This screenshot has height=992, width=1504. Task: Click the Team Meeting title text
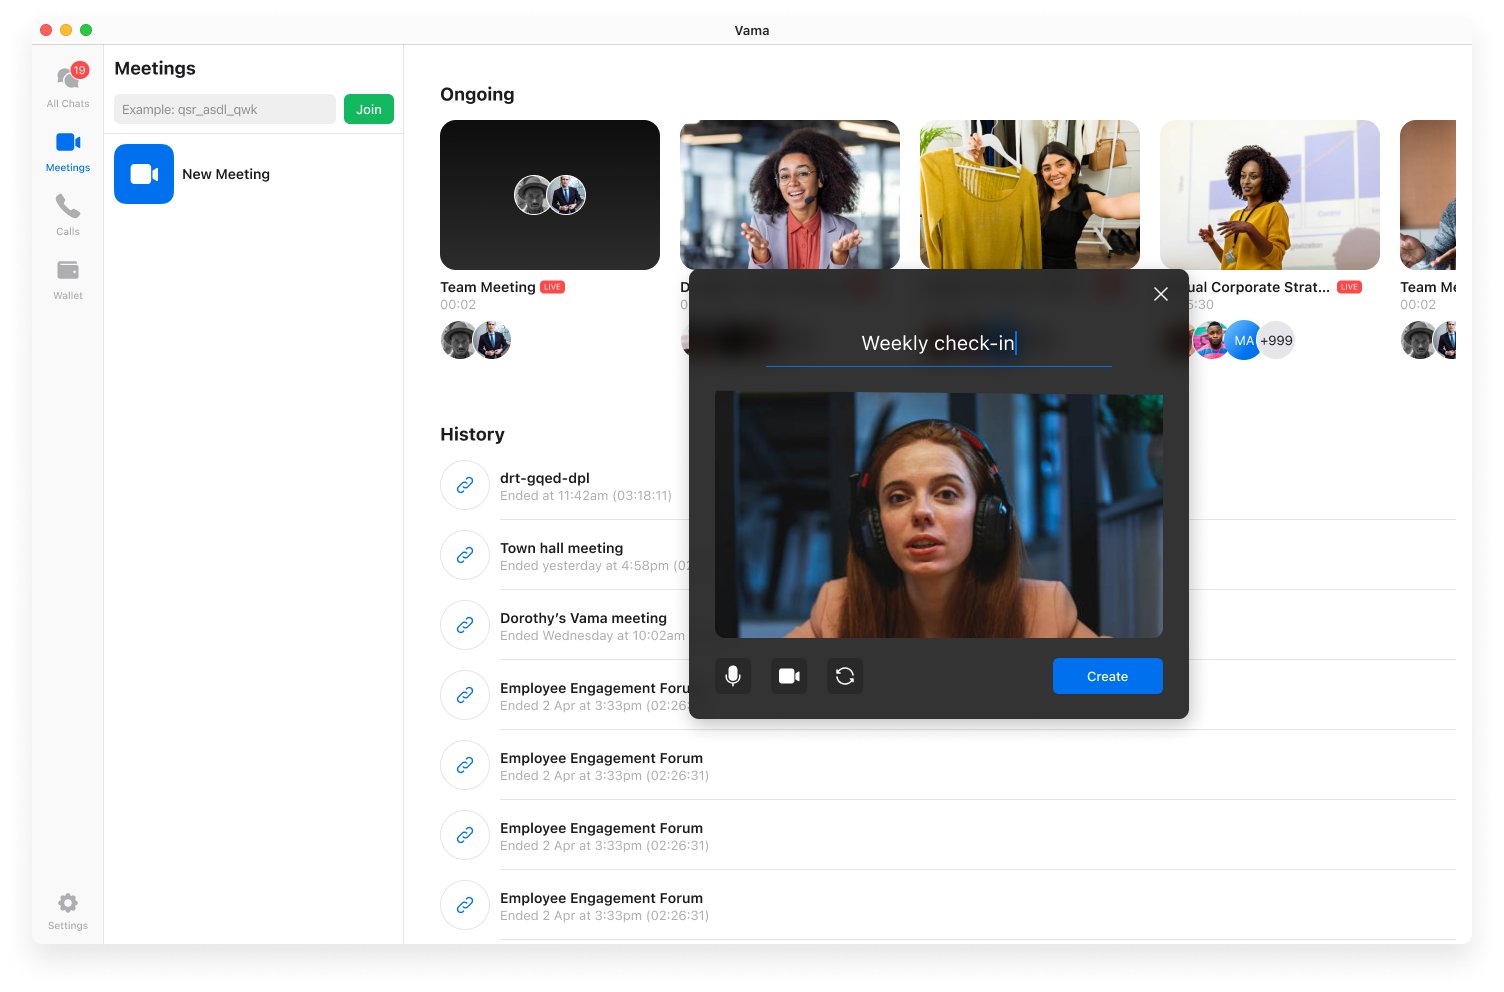[x=488, y=287]
